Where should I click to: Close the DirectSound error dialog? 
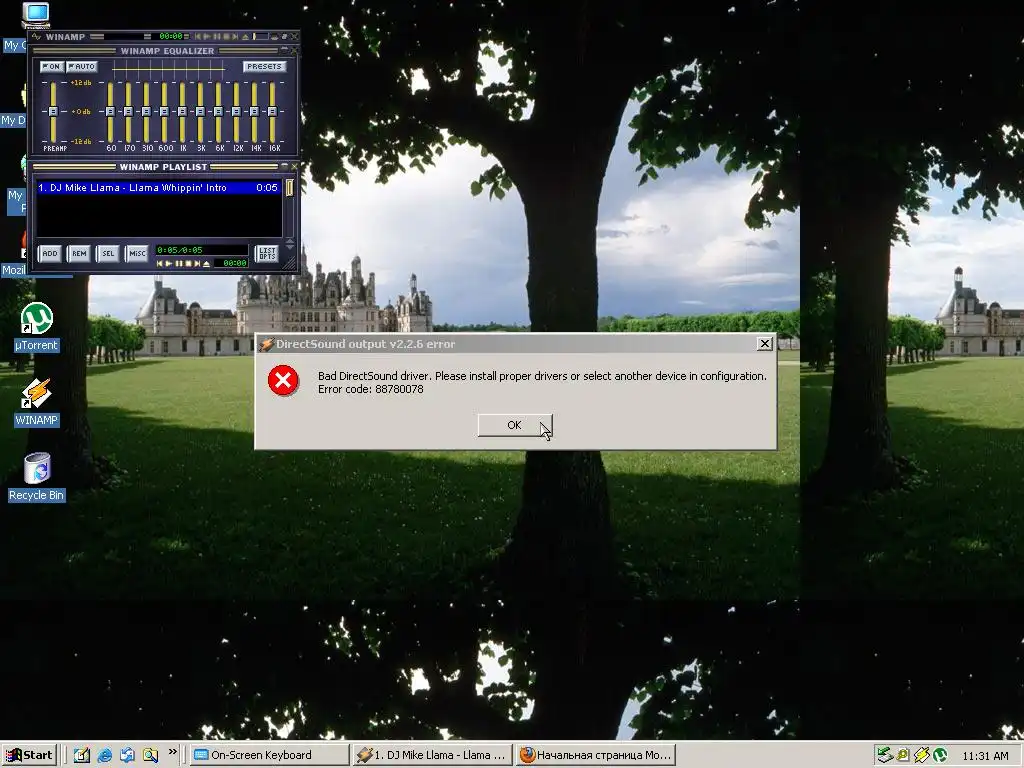pos(765,344)
